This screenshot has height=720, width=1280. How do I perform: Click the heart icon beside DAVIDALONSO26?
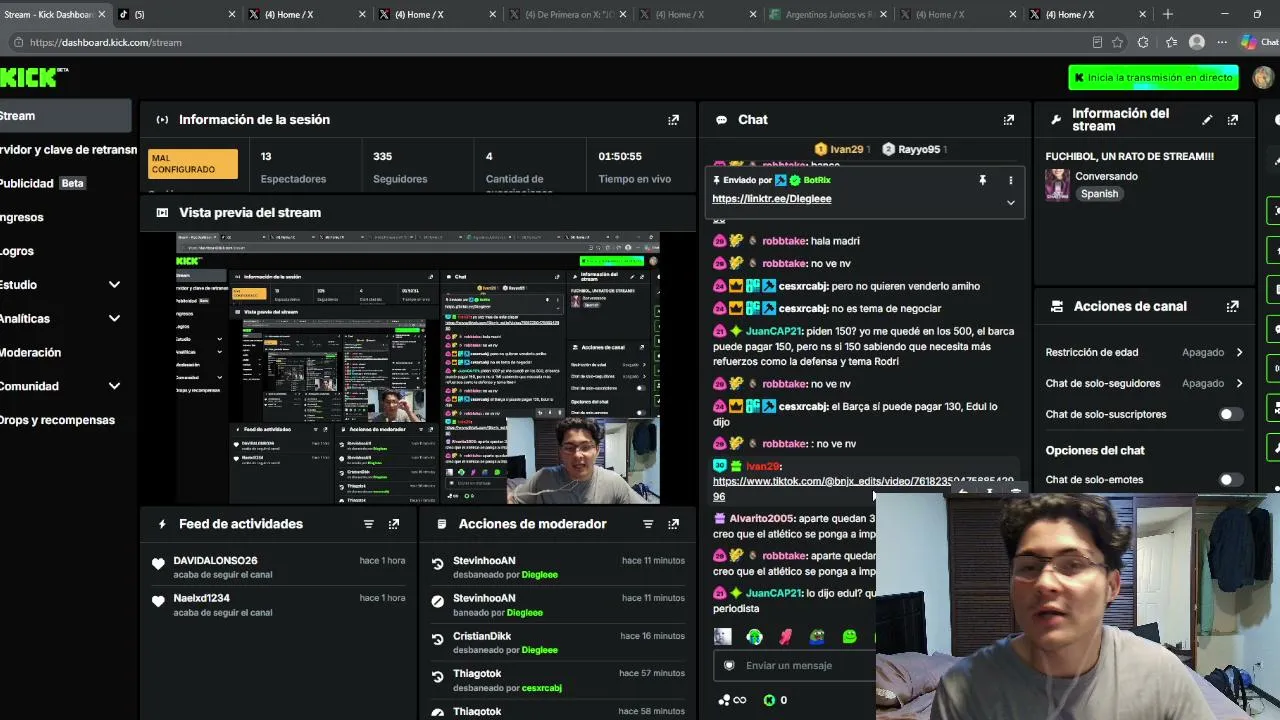pos(158,564)
